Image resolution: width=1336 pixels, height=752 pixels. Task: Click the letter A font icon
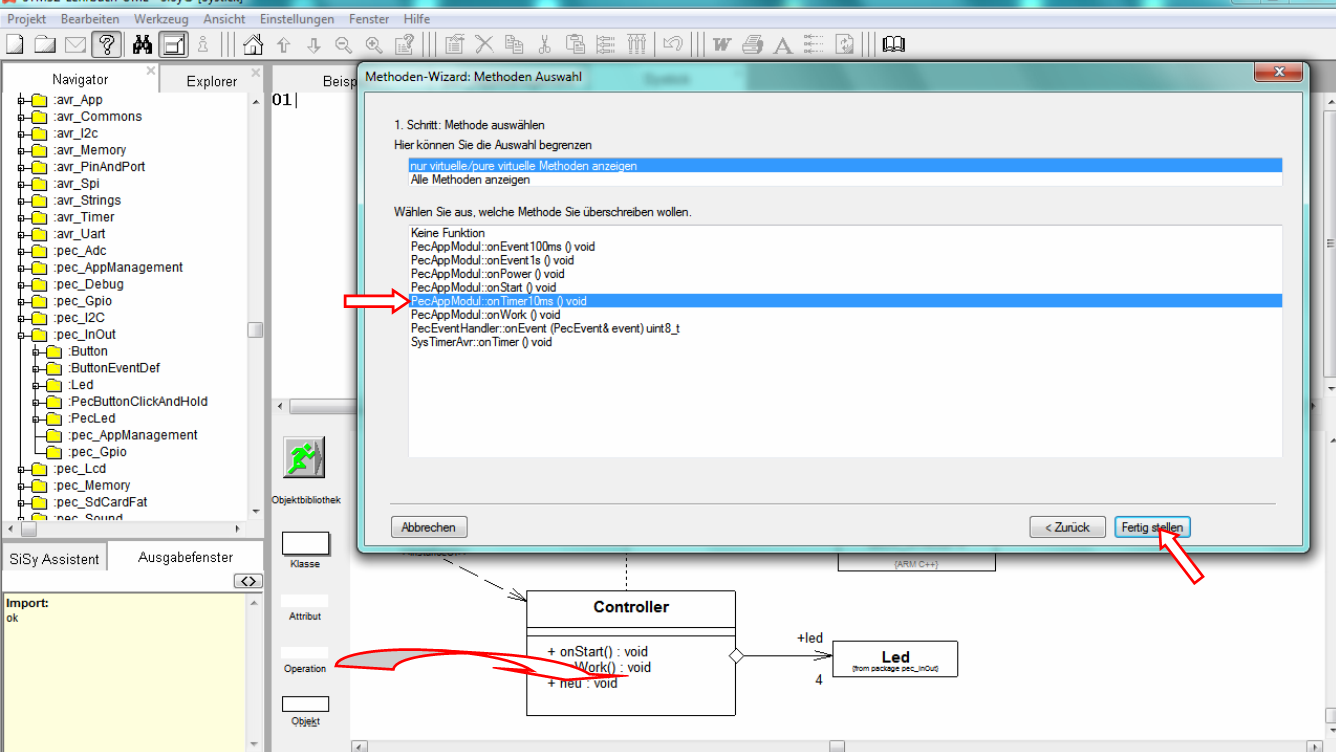click(783, 45)
